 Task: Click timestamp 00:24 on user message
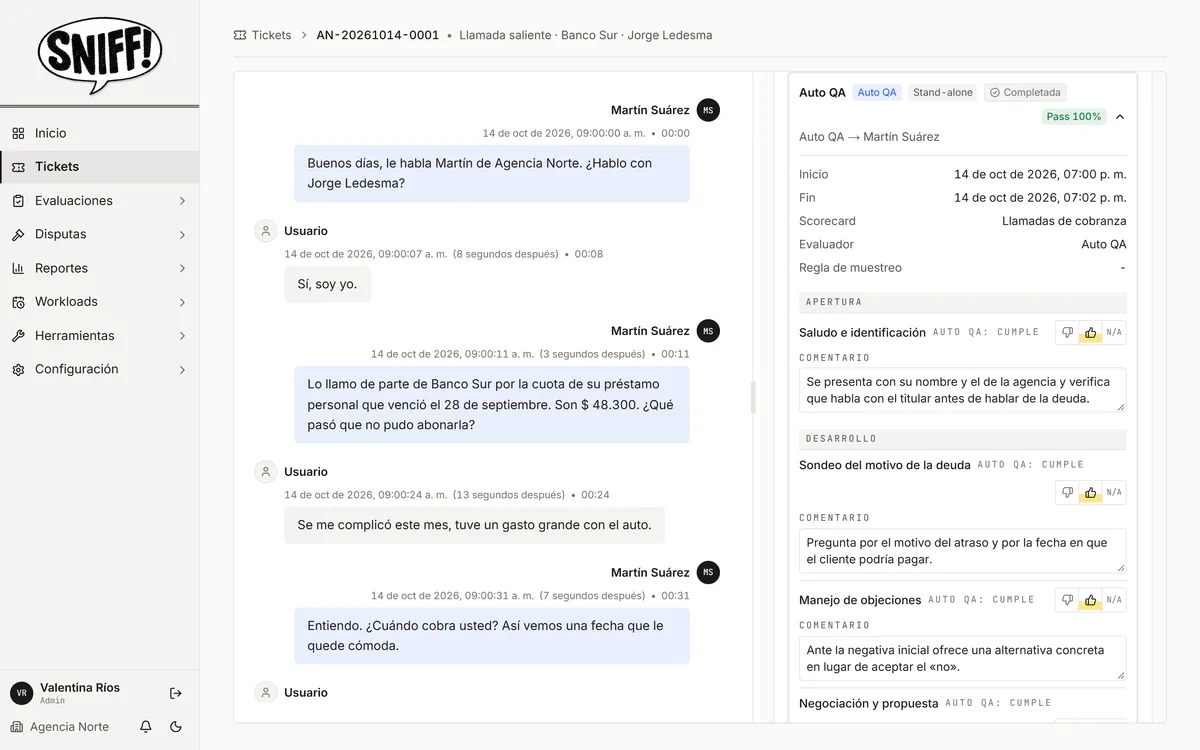pos(595,495)
